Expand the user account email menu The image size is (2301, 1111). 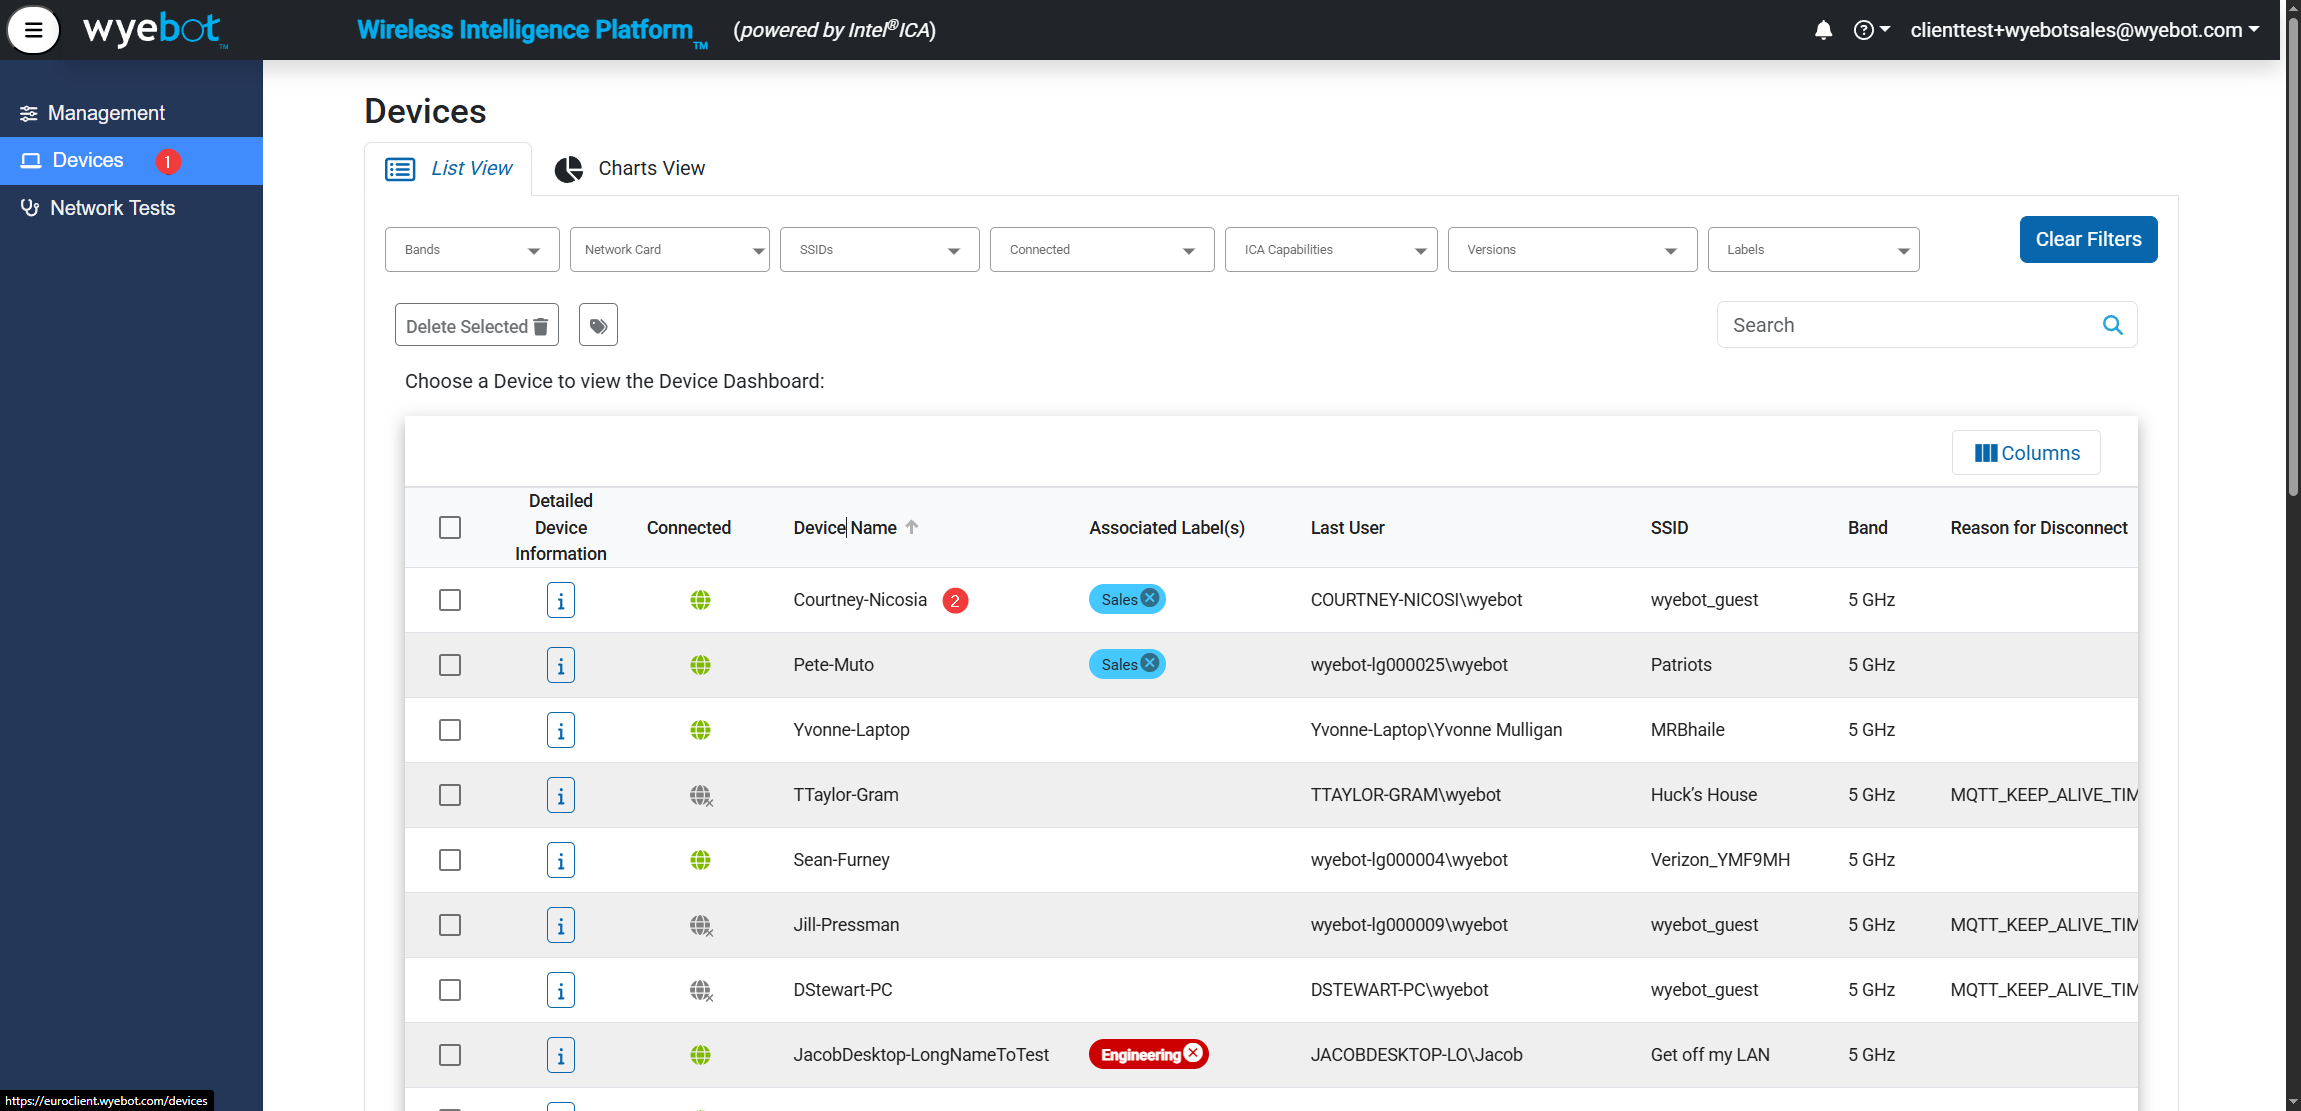point(2084,30)
